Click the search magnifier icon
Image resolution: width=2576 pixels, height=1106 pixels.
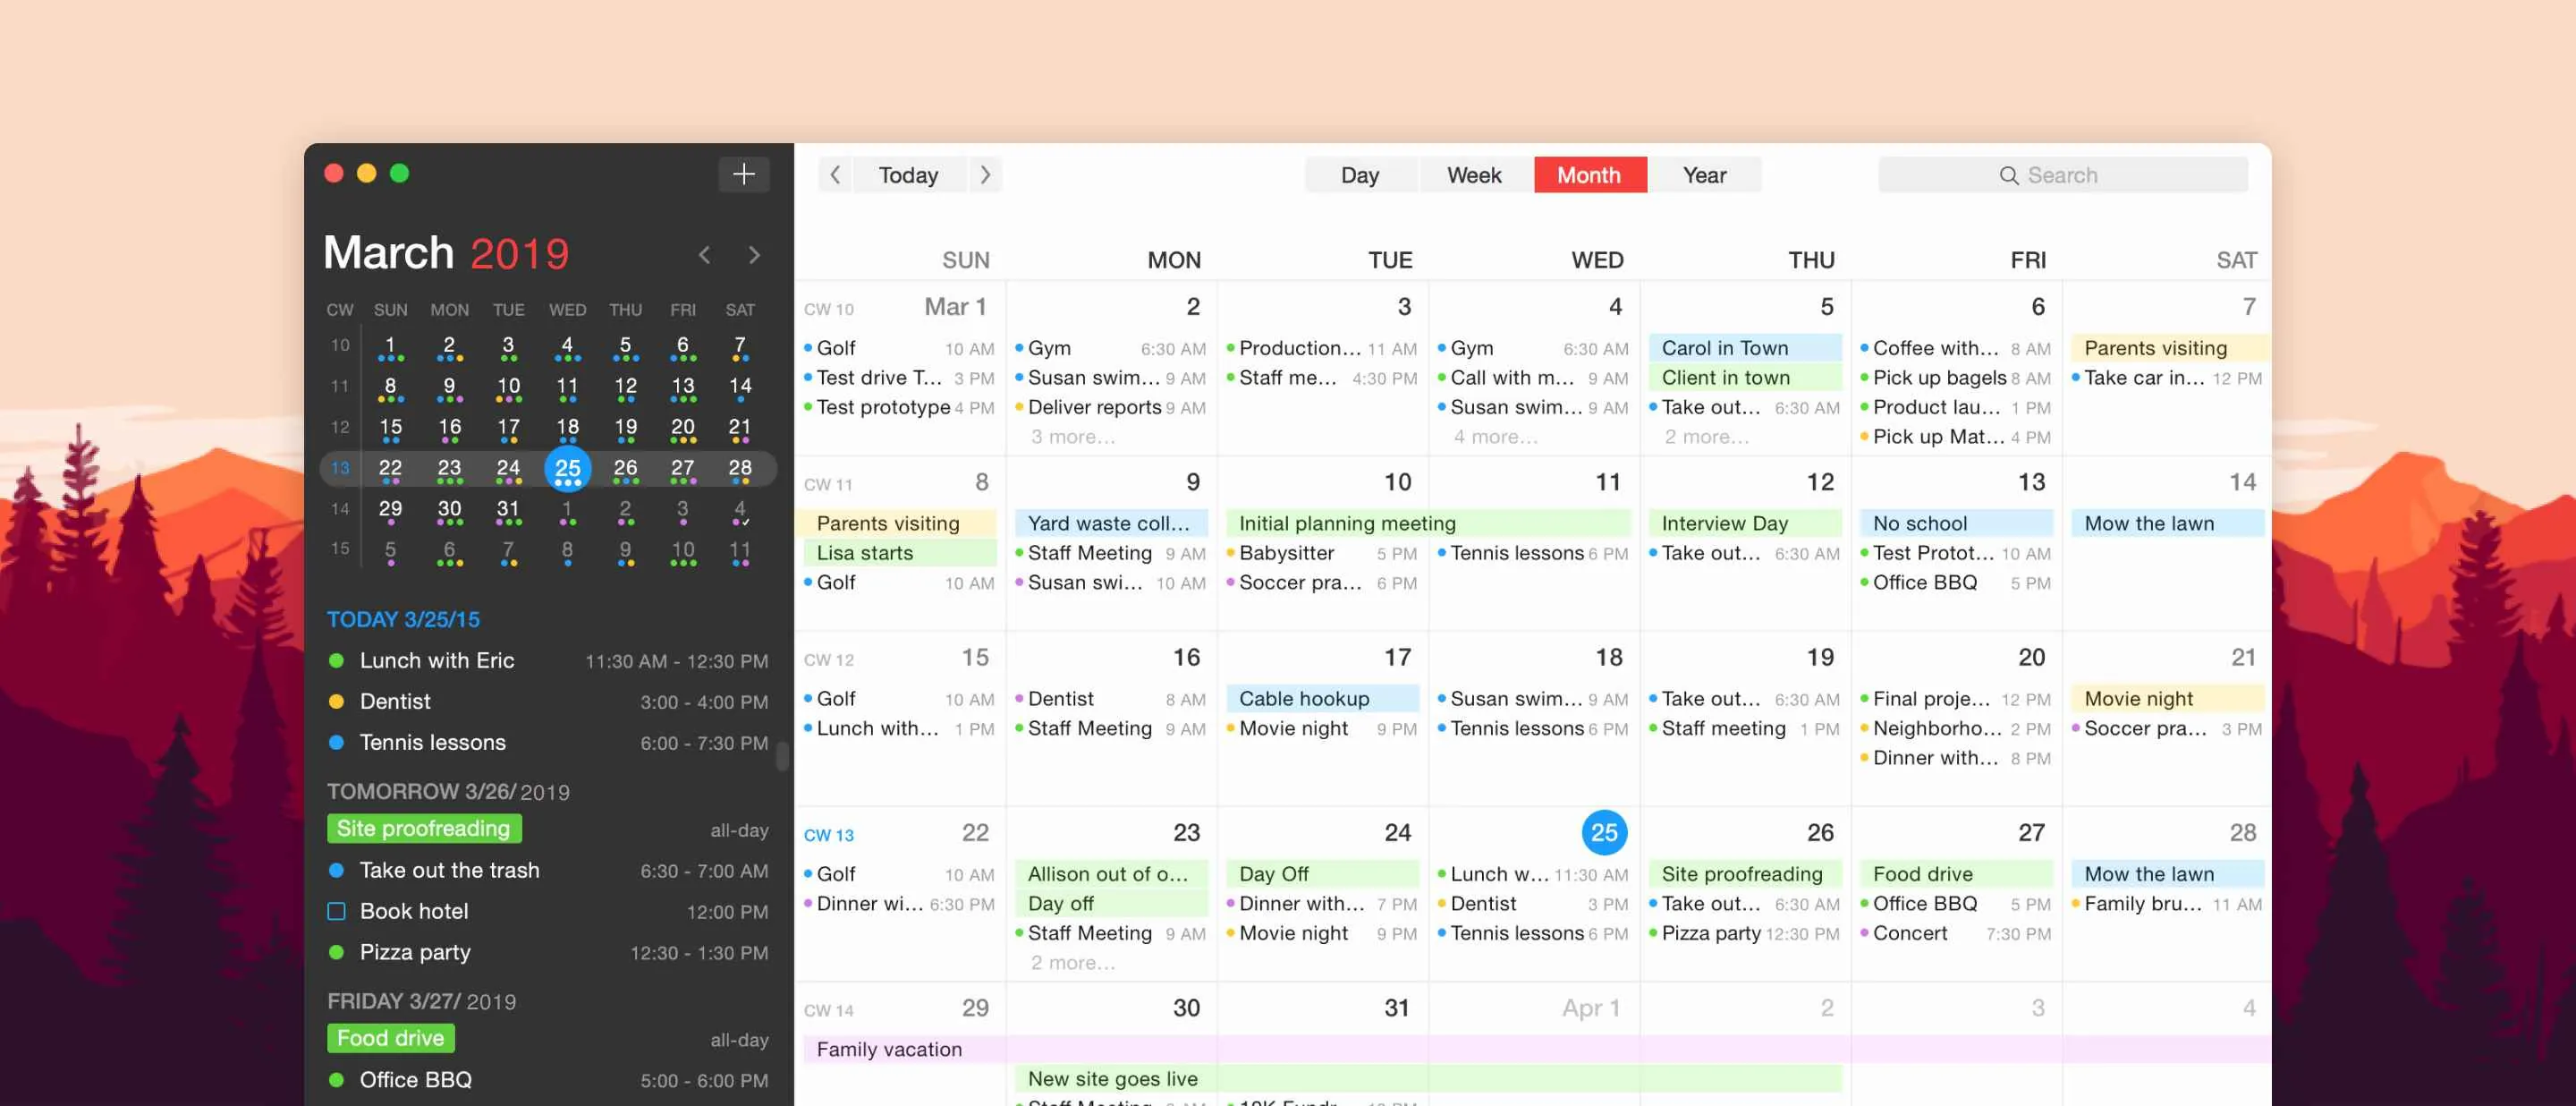click(x=2010, y=174)
